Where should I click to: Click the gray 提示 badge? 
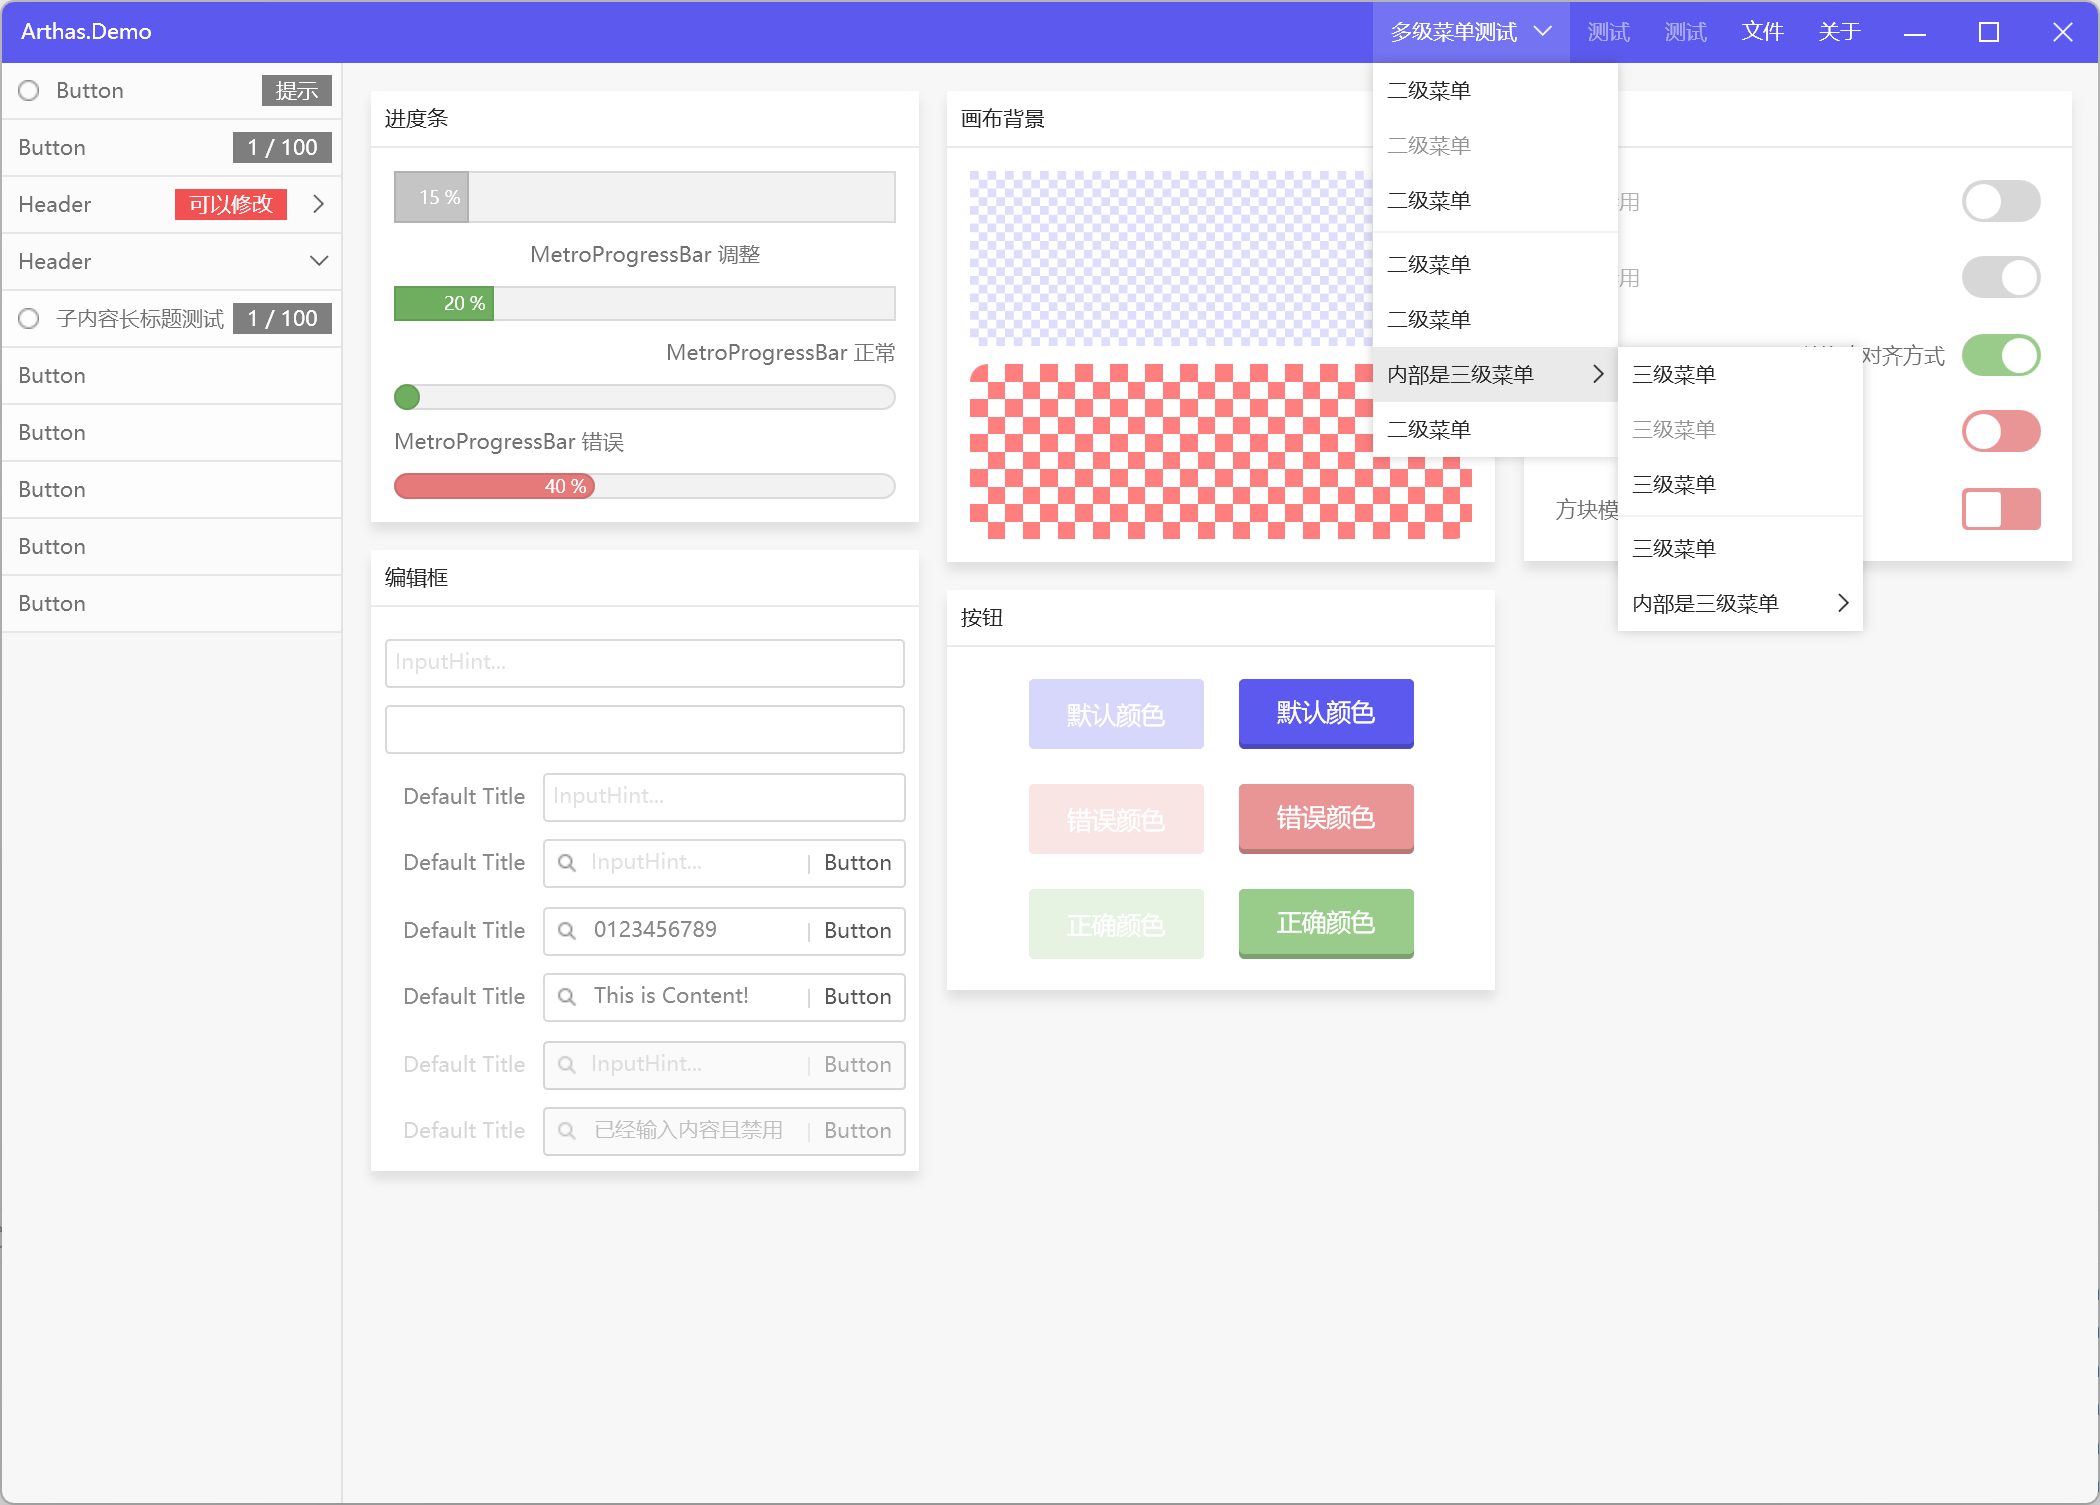[296, 91]
